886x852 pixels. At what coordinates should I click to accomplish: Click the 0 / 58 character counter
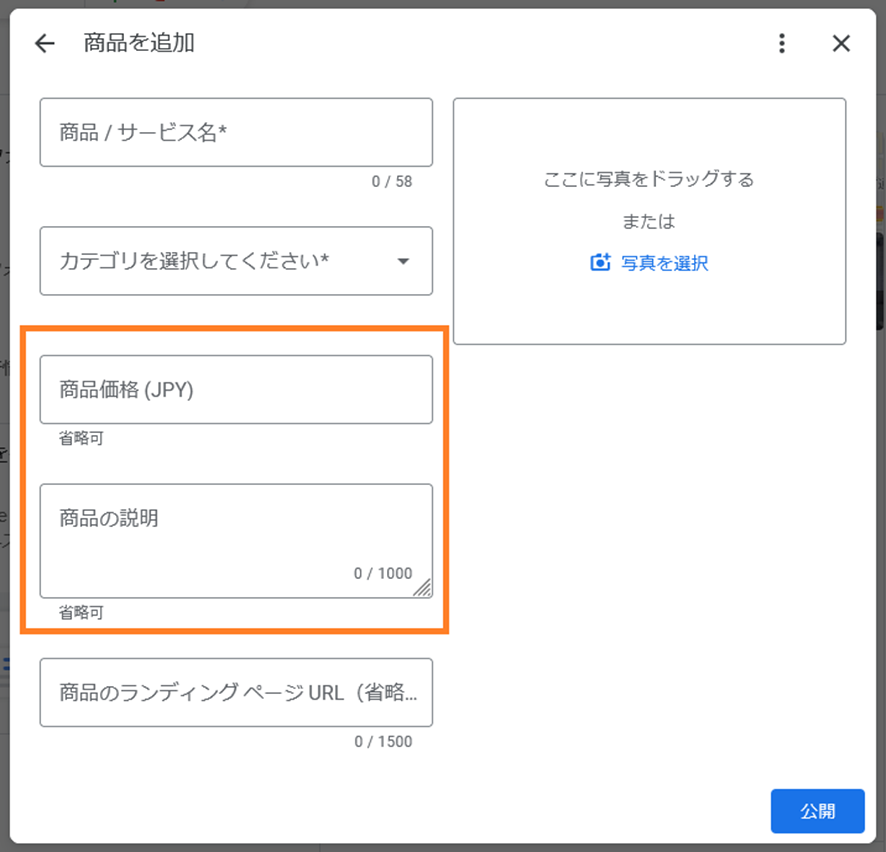[392, 181]
